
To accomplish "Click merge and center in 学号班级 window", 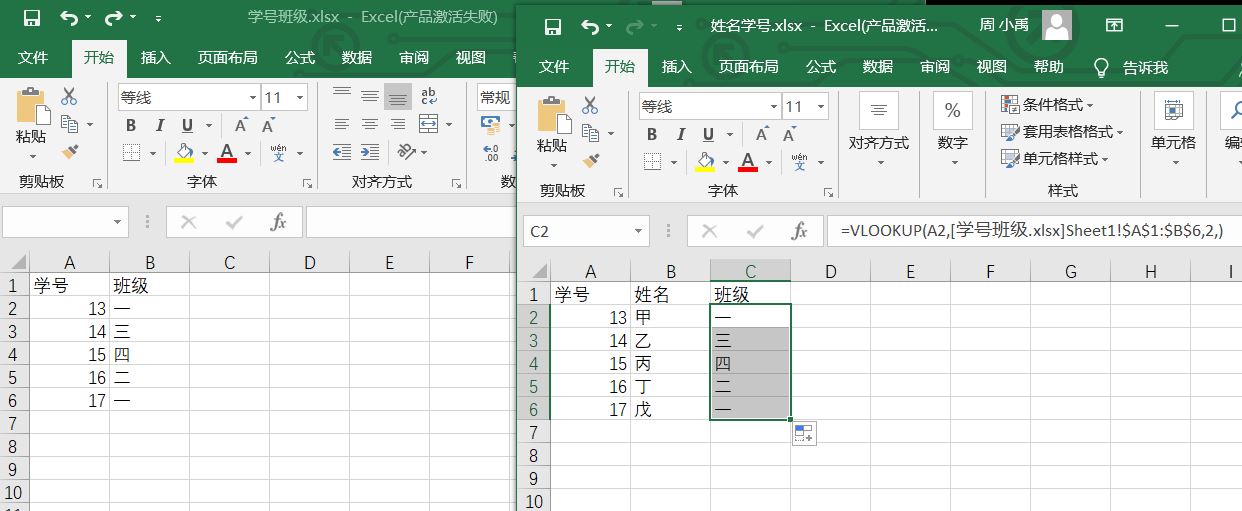I will click(x=429, y=125).
